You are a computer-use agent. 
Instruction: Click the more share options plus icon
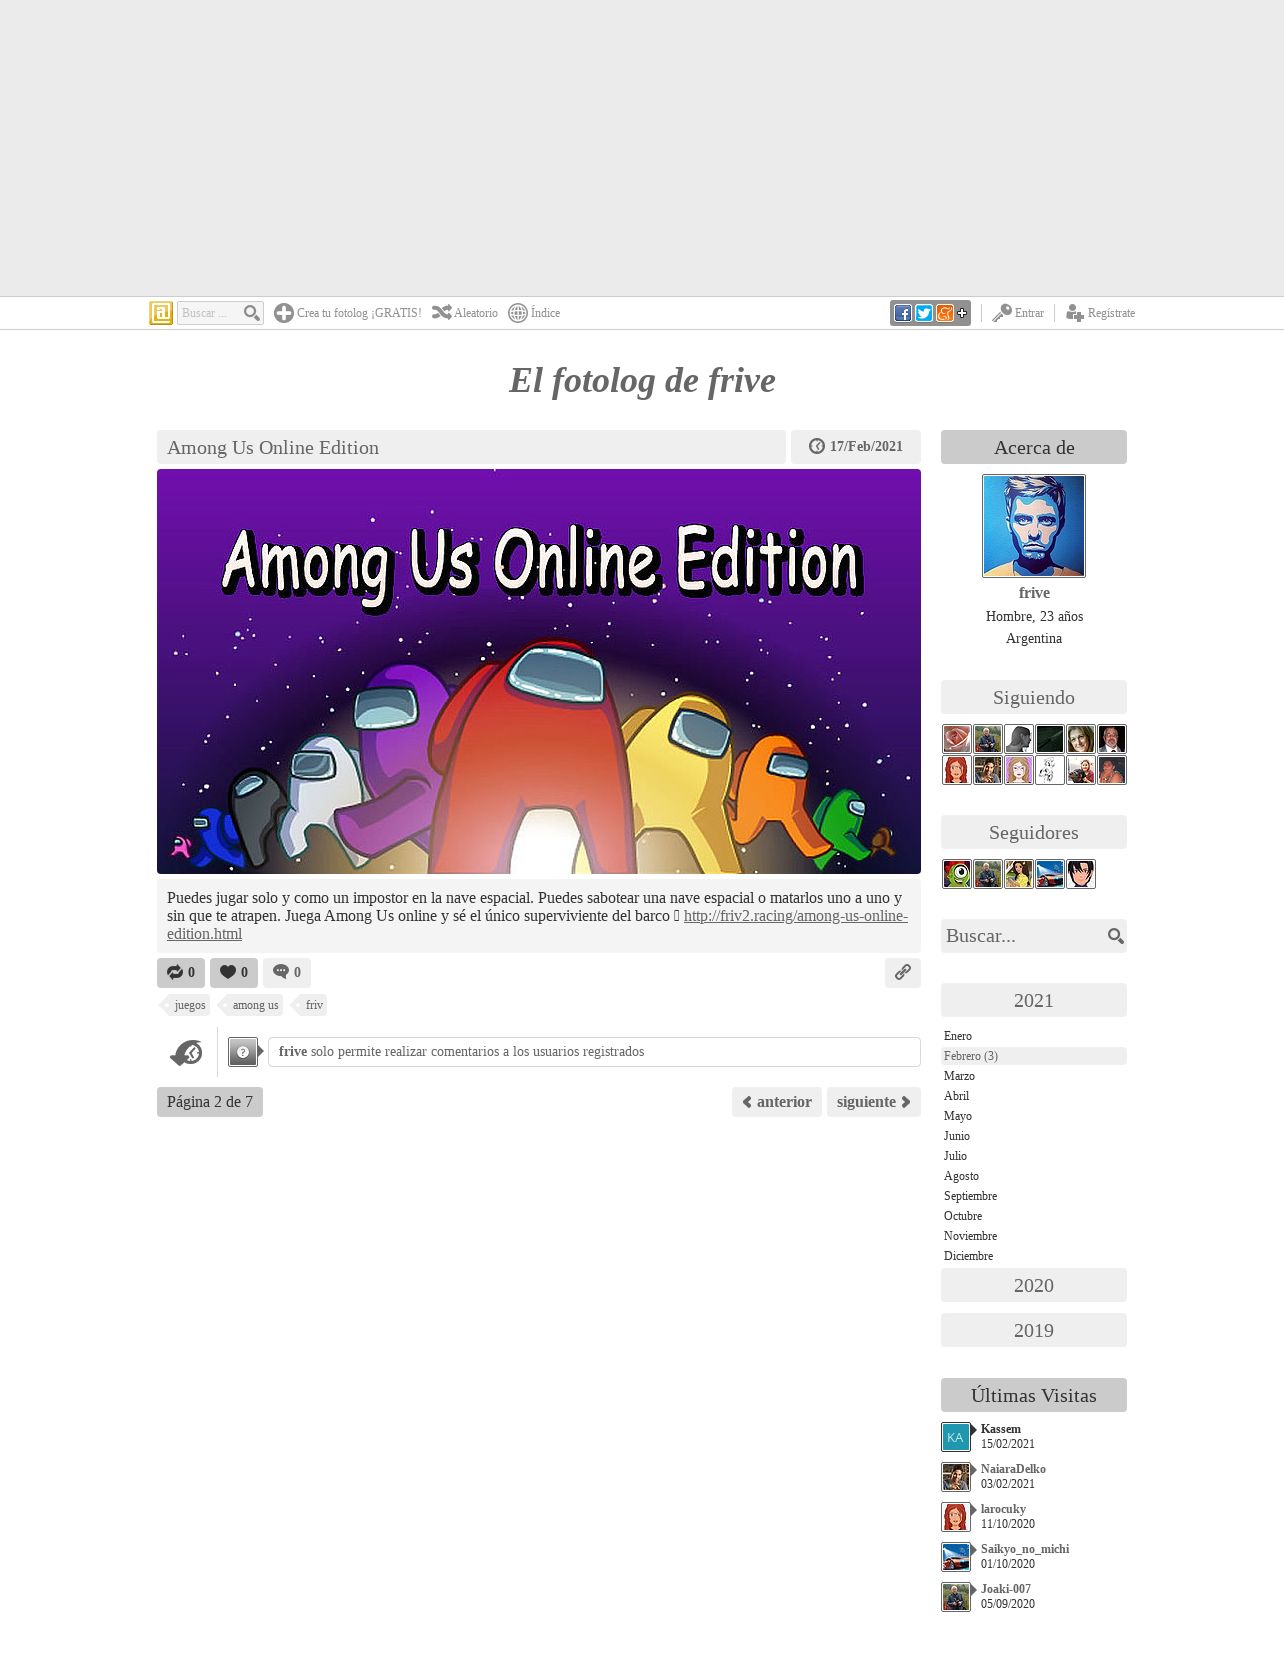click(x=962, y=313)
